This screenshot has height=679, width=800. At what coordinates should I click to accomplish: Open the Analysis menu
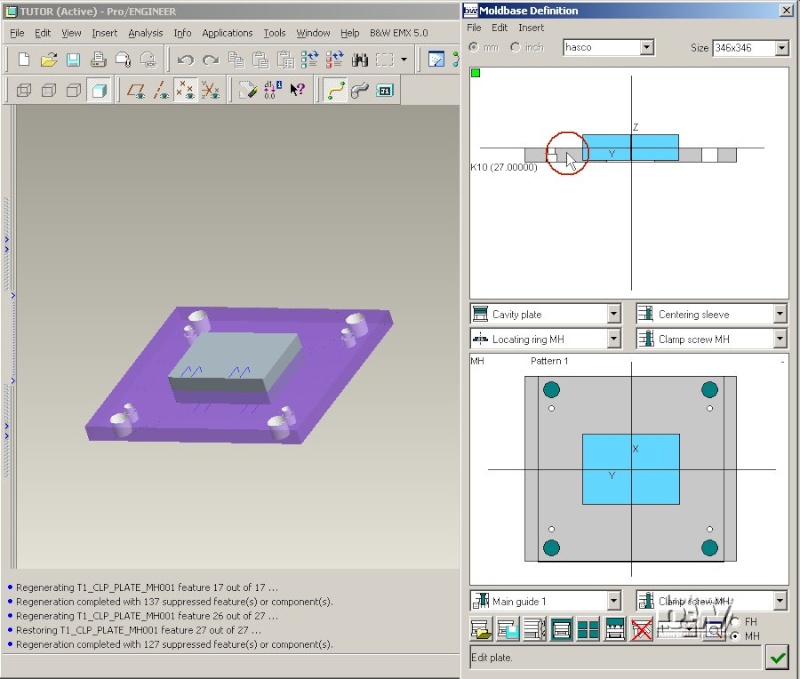click(x=145, y=33)
